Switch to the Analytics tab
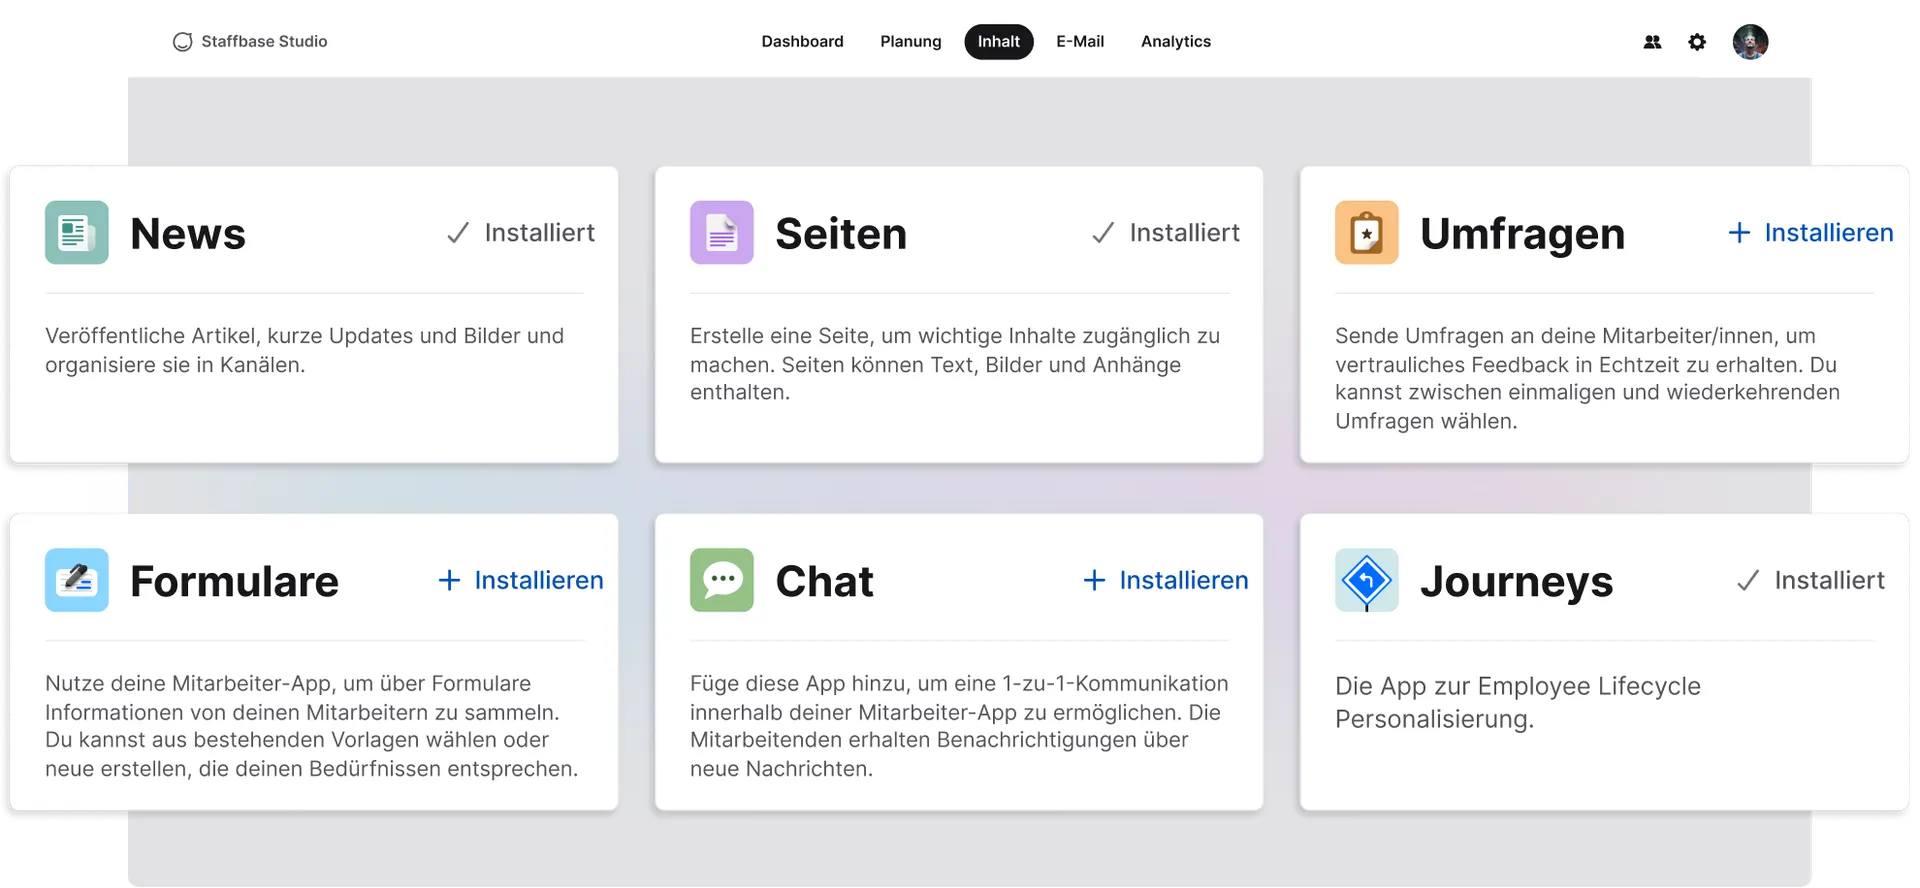Screen dimensions: 1920x888 click(1175, 41)
